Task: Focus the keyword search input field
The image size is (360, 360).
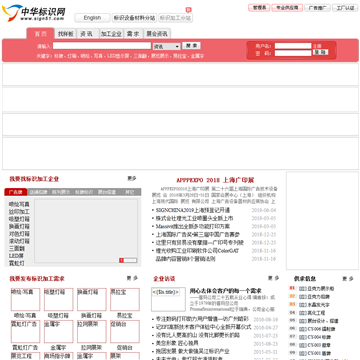Action: pyautogui.click(x=102, y=46)
